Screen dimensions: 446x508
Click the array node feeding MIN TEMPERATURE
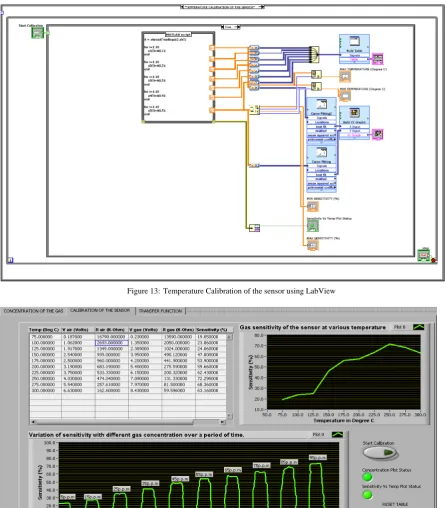point(316,87)
